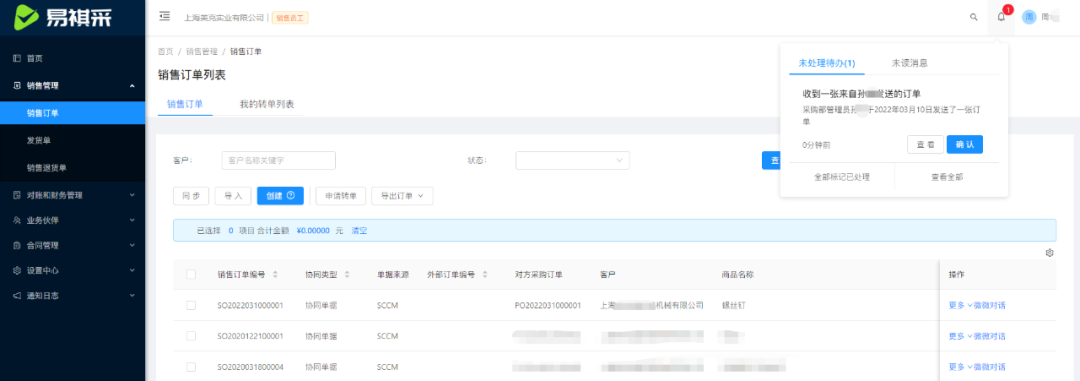Expand the 设置中心 menu

pyautogui.click(x=132, y=270)
